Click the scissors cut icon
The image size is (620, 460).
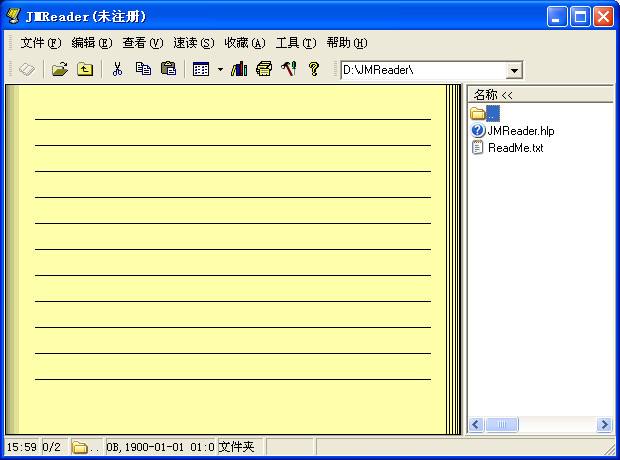coord(117,70)
